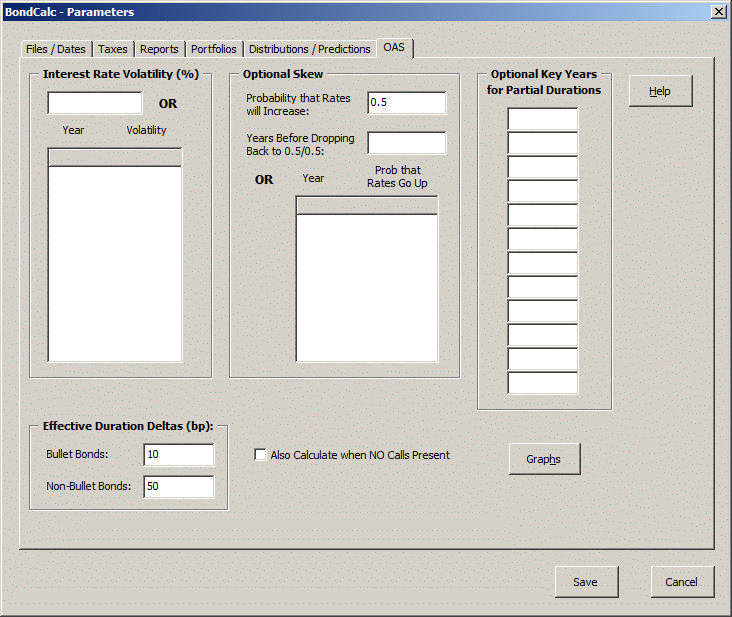Open the Distributions / Predictions tab
The height and width of the screenshot is (617, 732).
(x=309, y=49)
